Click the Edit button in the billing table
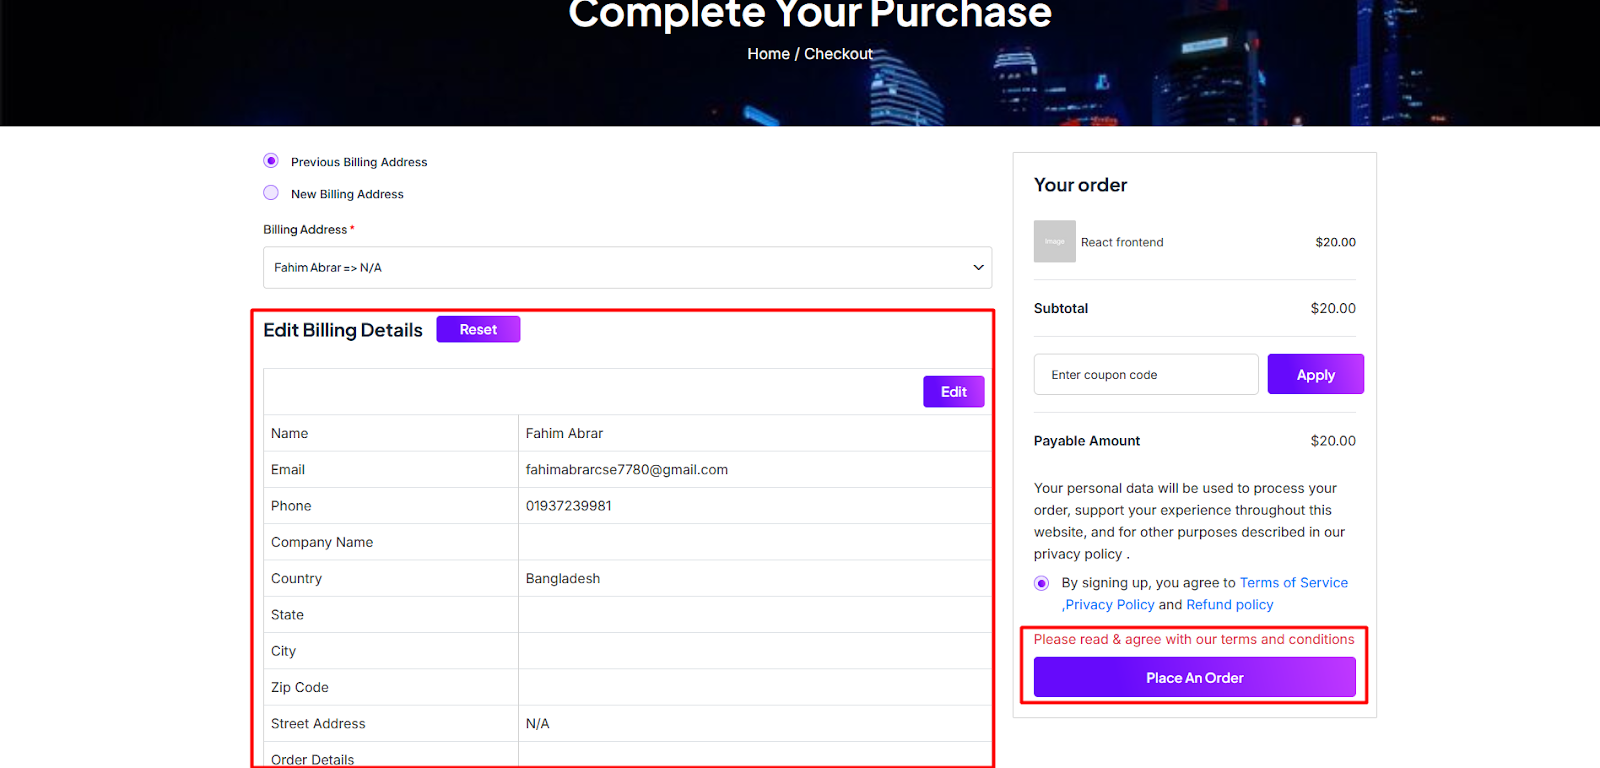This screenshot has width=1600, height=768. click(953, 392)
